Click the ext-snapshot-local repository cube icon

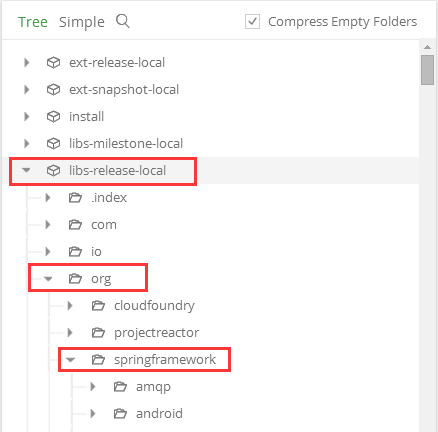tap(53, 89)
